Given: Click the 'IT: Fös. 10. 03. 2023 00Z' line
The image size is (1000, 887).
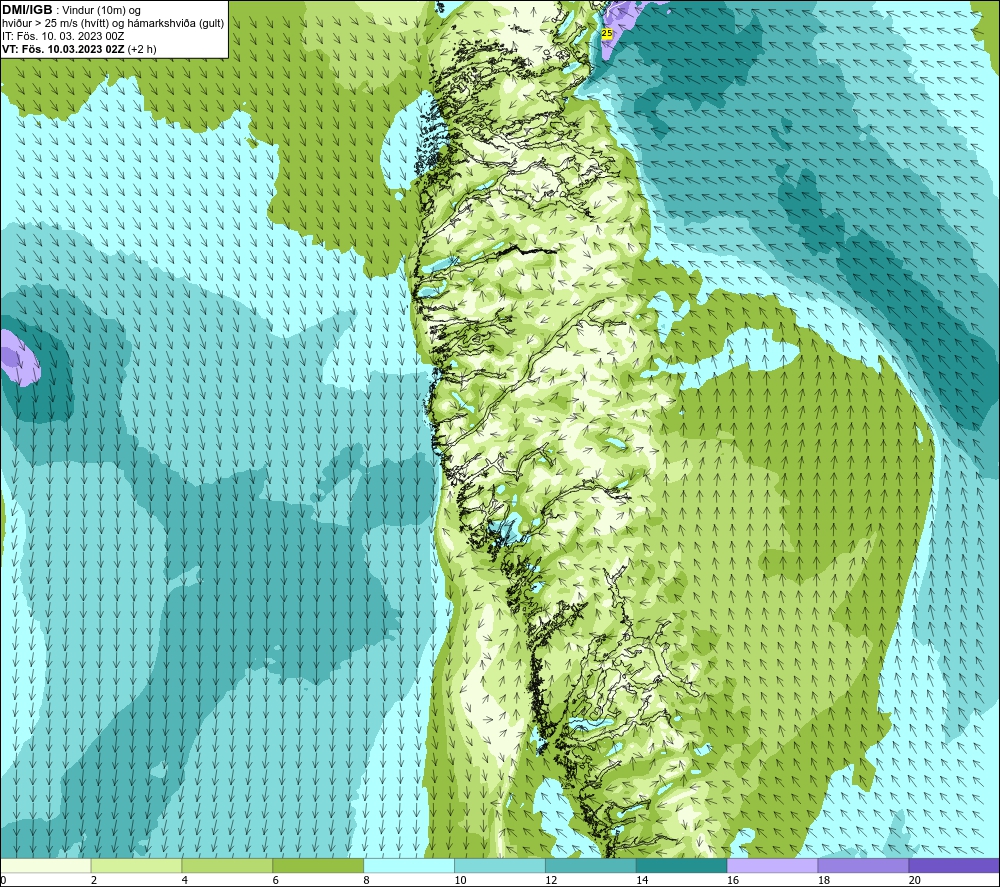Looking at the screenshot, I should (x=62, y=36).
